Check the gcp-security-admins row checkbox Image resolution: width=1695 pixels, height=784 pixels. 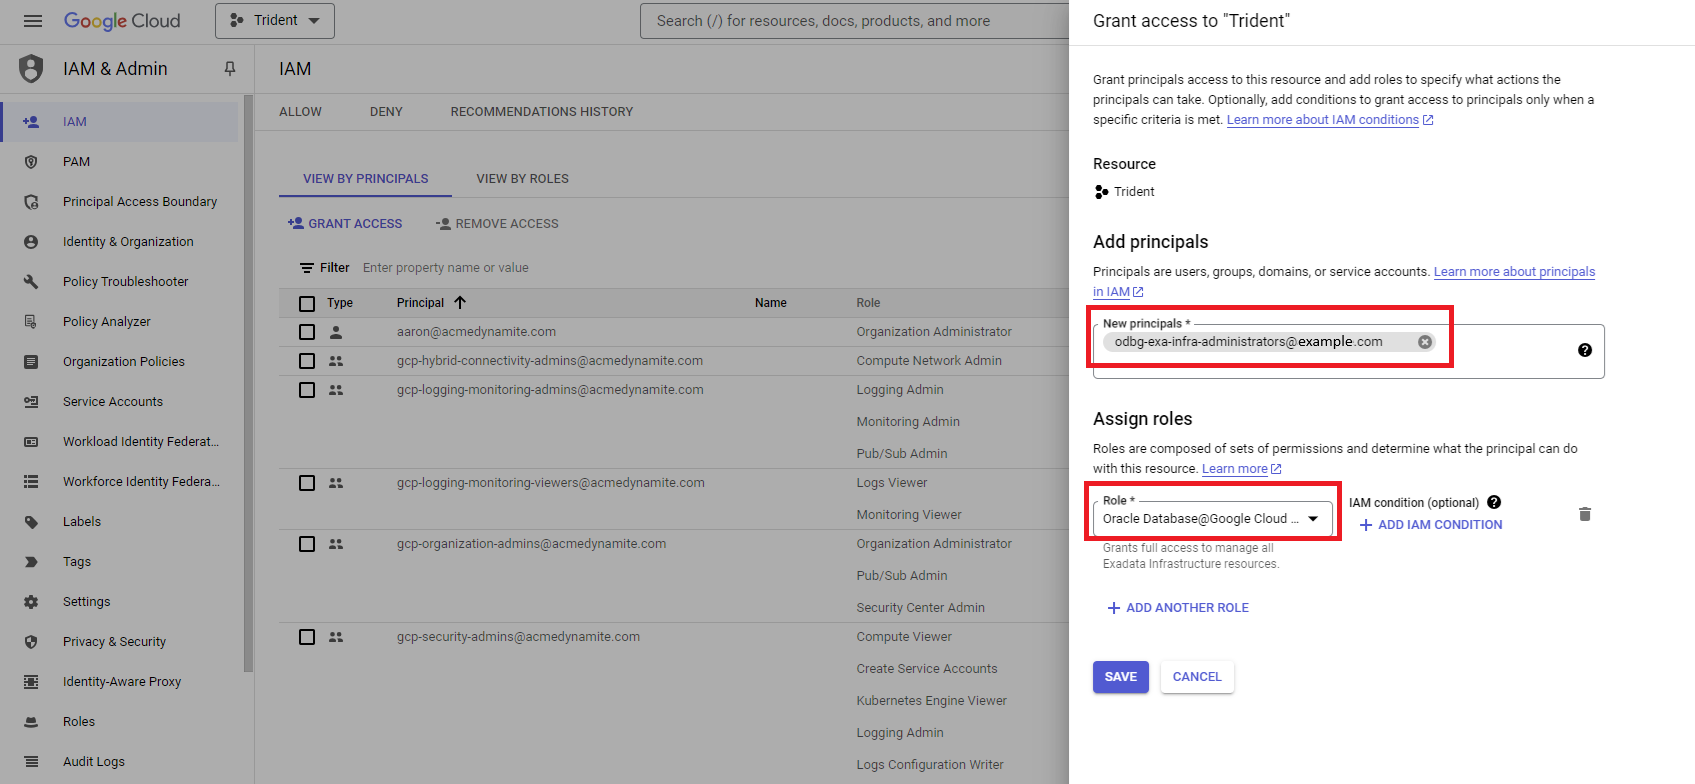(307, 637)
